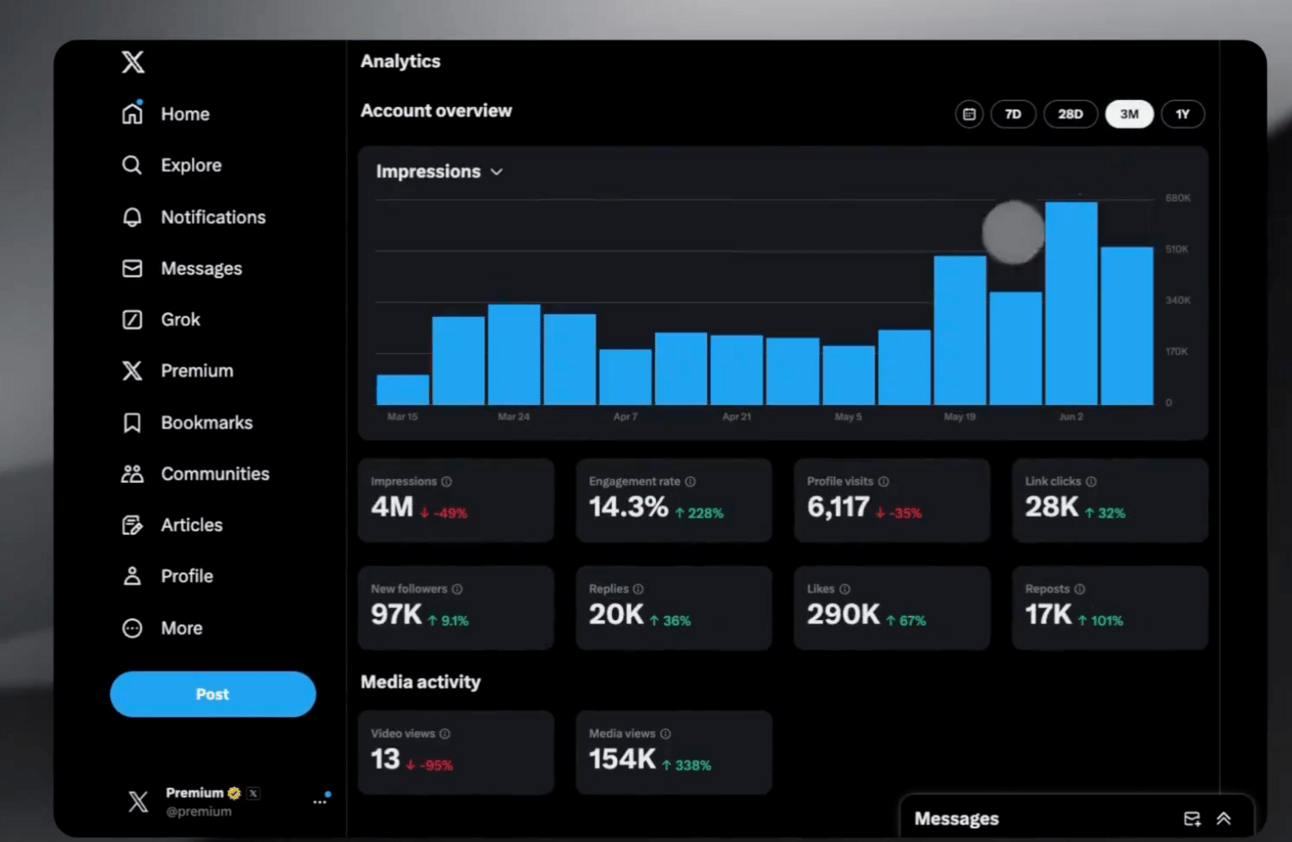Click the first chart bar above Mar 15
The height and width of the screenshot is (842, 1292).
[x=403, y=390]
